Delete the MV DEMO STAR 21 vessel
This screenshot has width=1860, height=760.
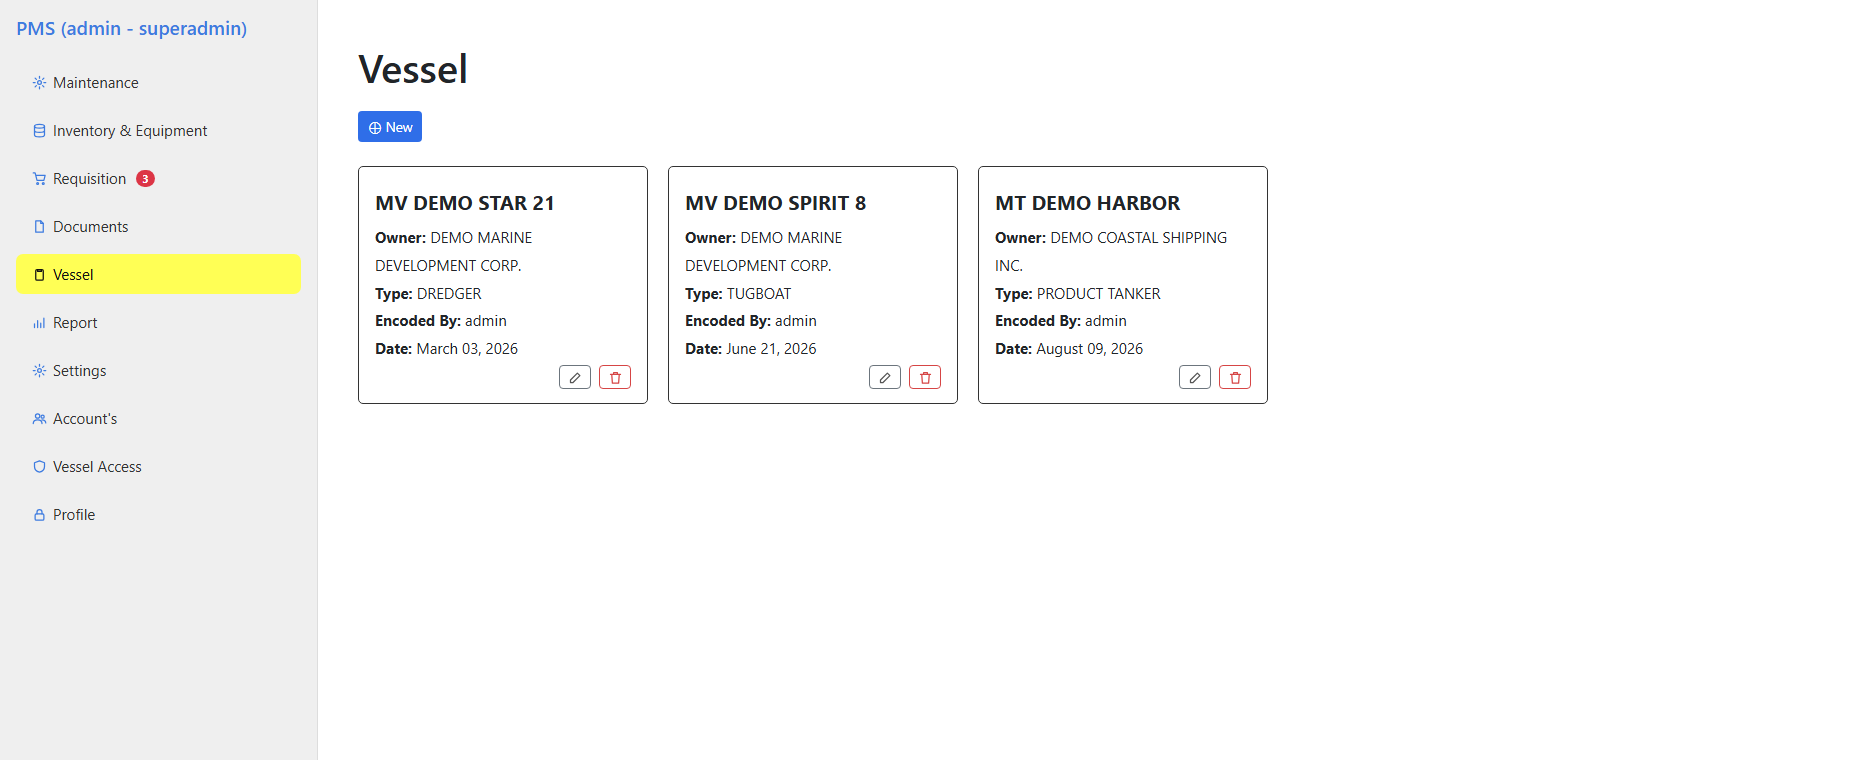[x=615, y=377]
